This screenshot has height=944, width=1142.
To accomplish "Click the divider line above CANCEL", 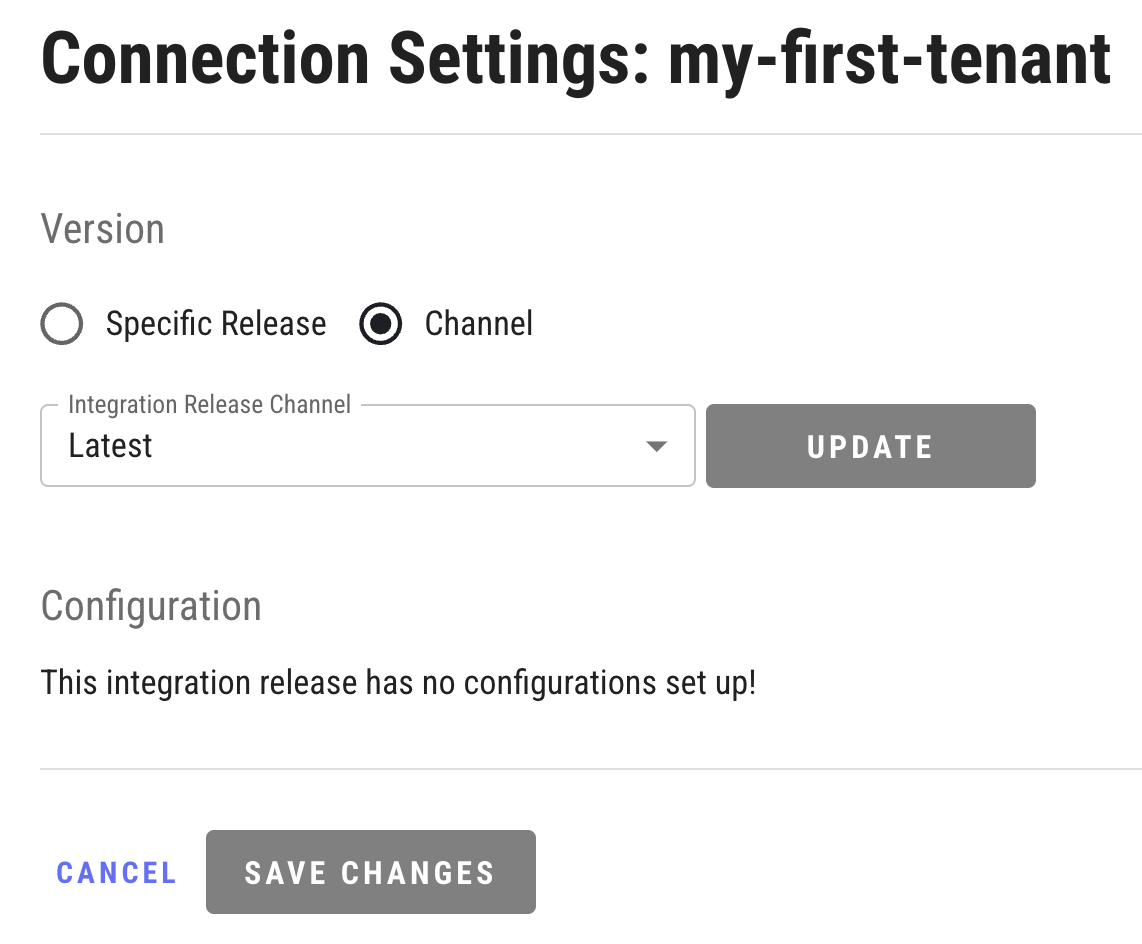I will click(590, 769).
